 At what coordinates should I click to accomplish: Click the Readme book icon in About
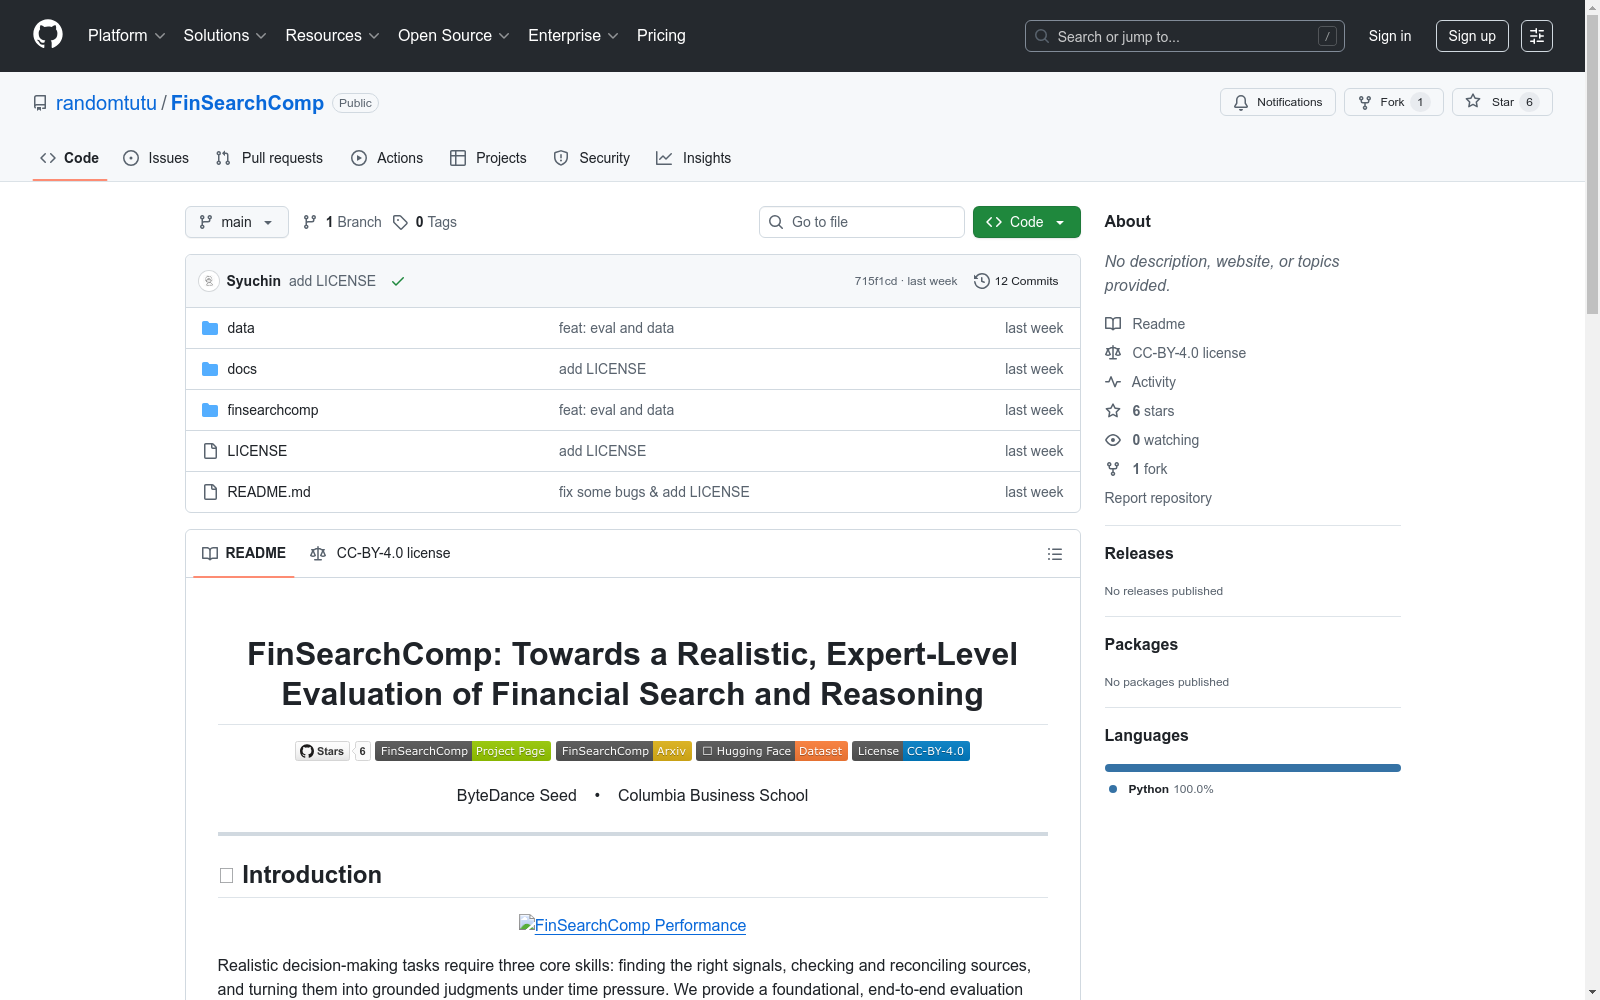pos(1113,324)
